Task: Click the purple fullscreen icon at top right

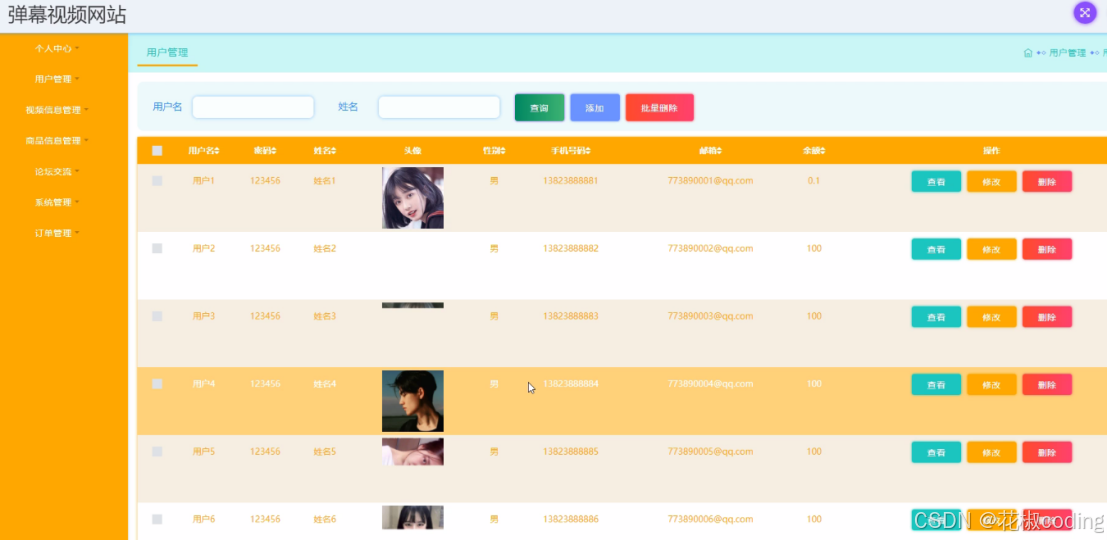Action: tap(1085, 13)
